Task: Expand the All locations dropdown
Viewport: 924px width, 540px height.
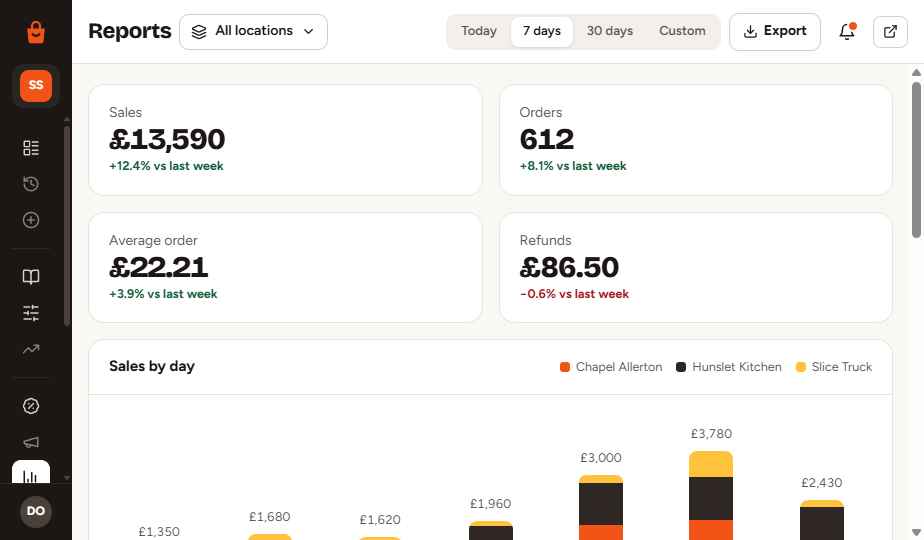Action: (x=253, y=32)
